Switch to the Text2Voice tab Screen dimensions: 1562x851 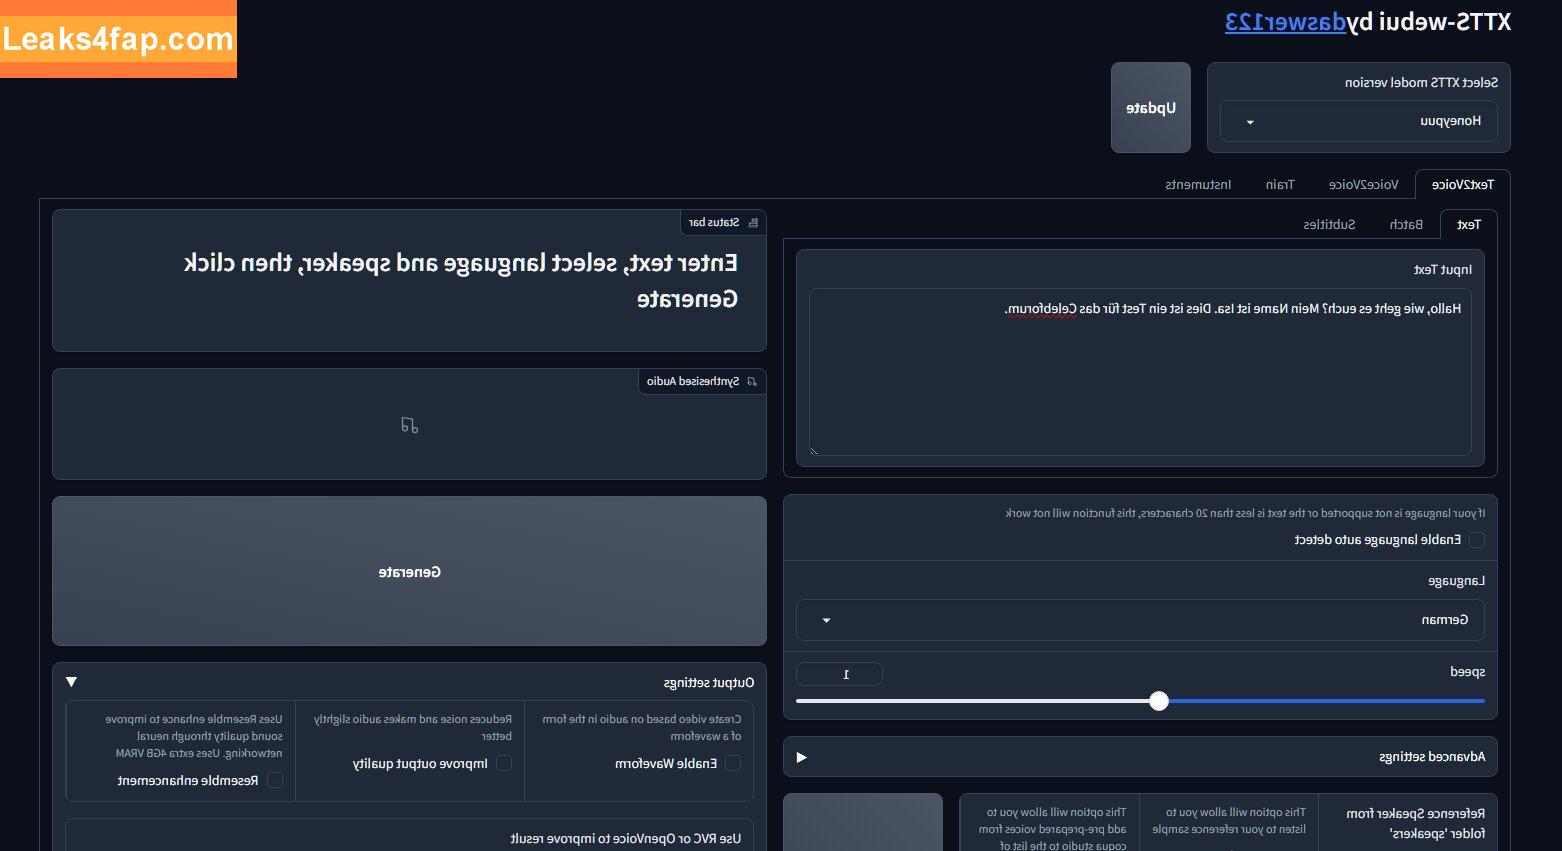point(1462,184)
